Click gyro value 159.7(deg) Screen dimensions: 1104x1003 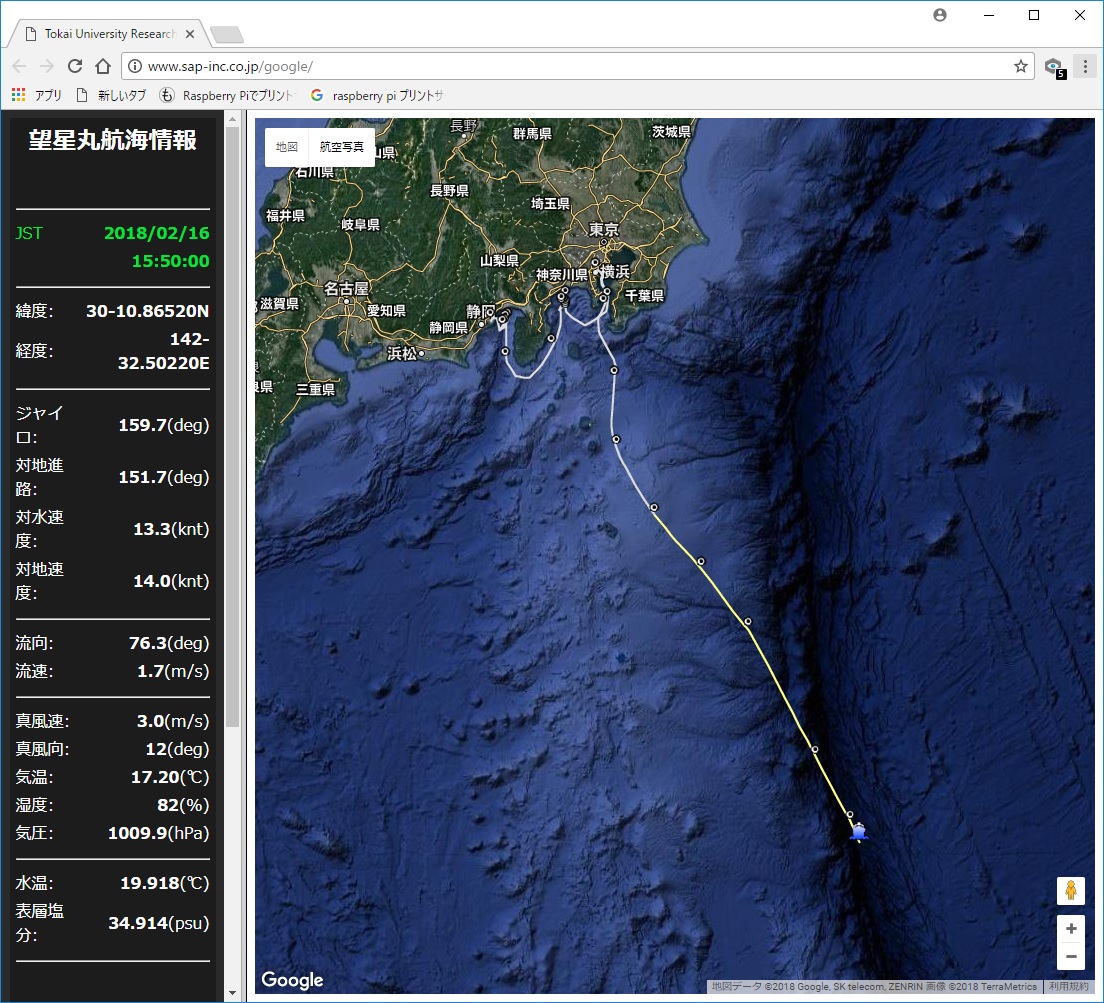coord(164,424)
